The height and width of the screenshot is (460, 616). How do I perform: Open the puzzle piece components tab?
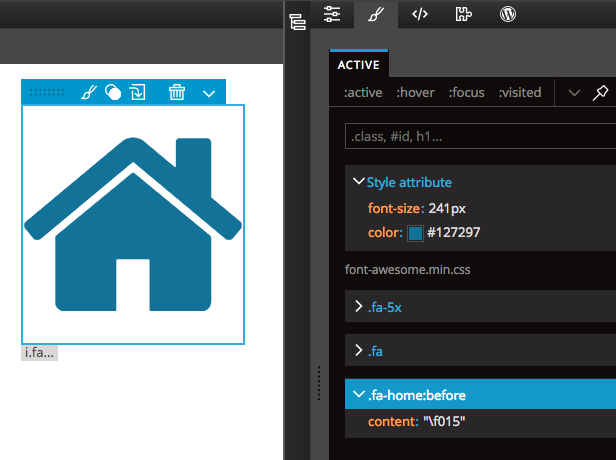pos(464,15)
